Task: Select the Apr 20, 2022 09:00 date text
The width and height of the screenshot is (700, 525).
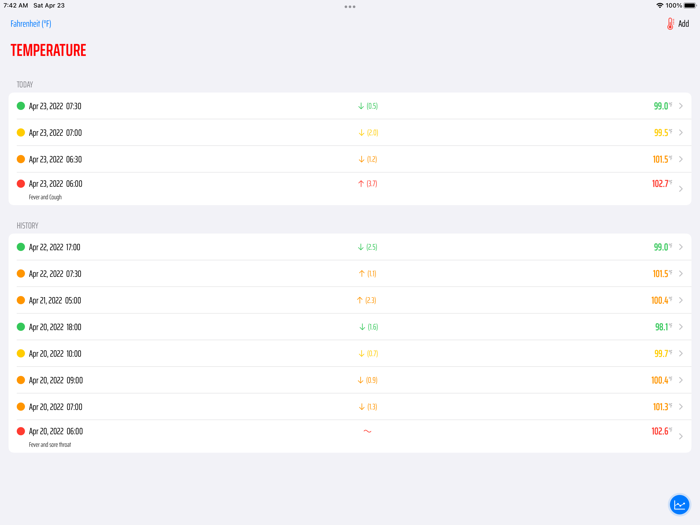Action: [x=56, y=380]
